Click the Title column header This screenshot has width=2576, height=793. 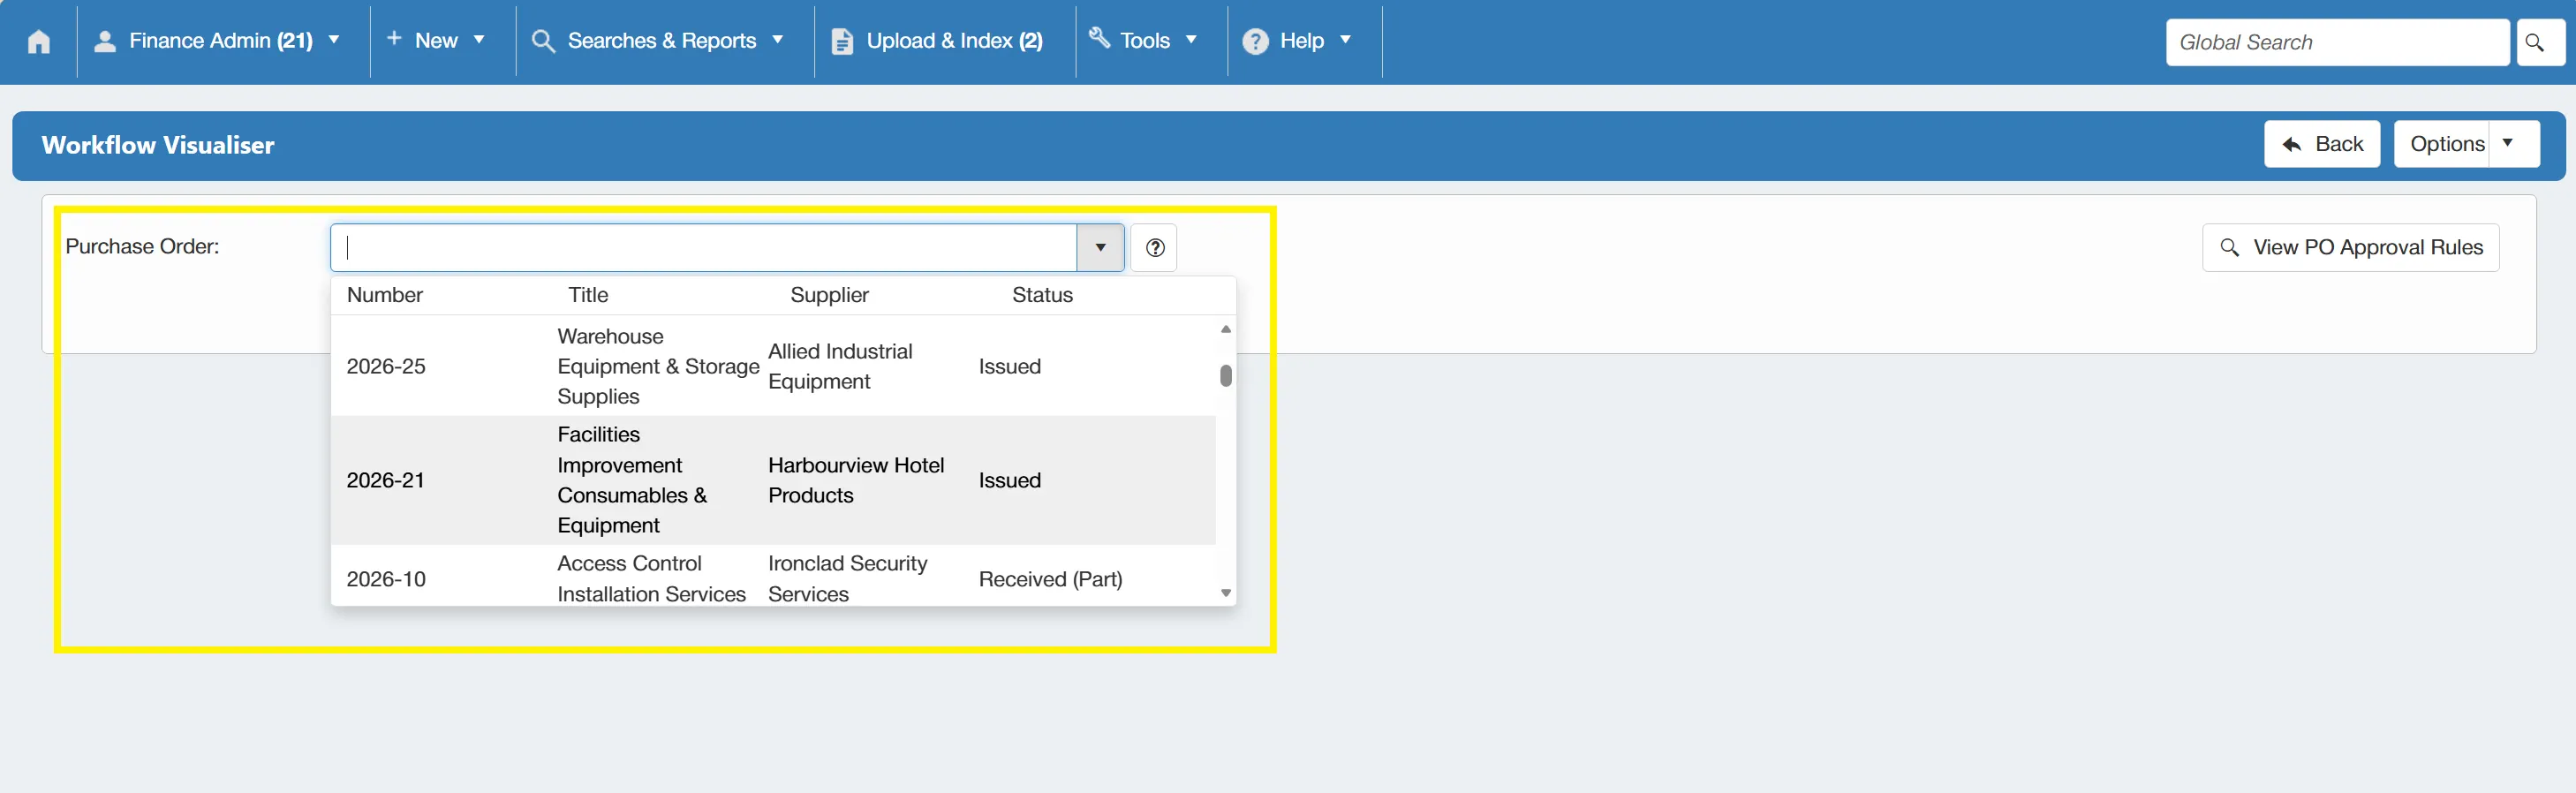(x=588, y=295)
